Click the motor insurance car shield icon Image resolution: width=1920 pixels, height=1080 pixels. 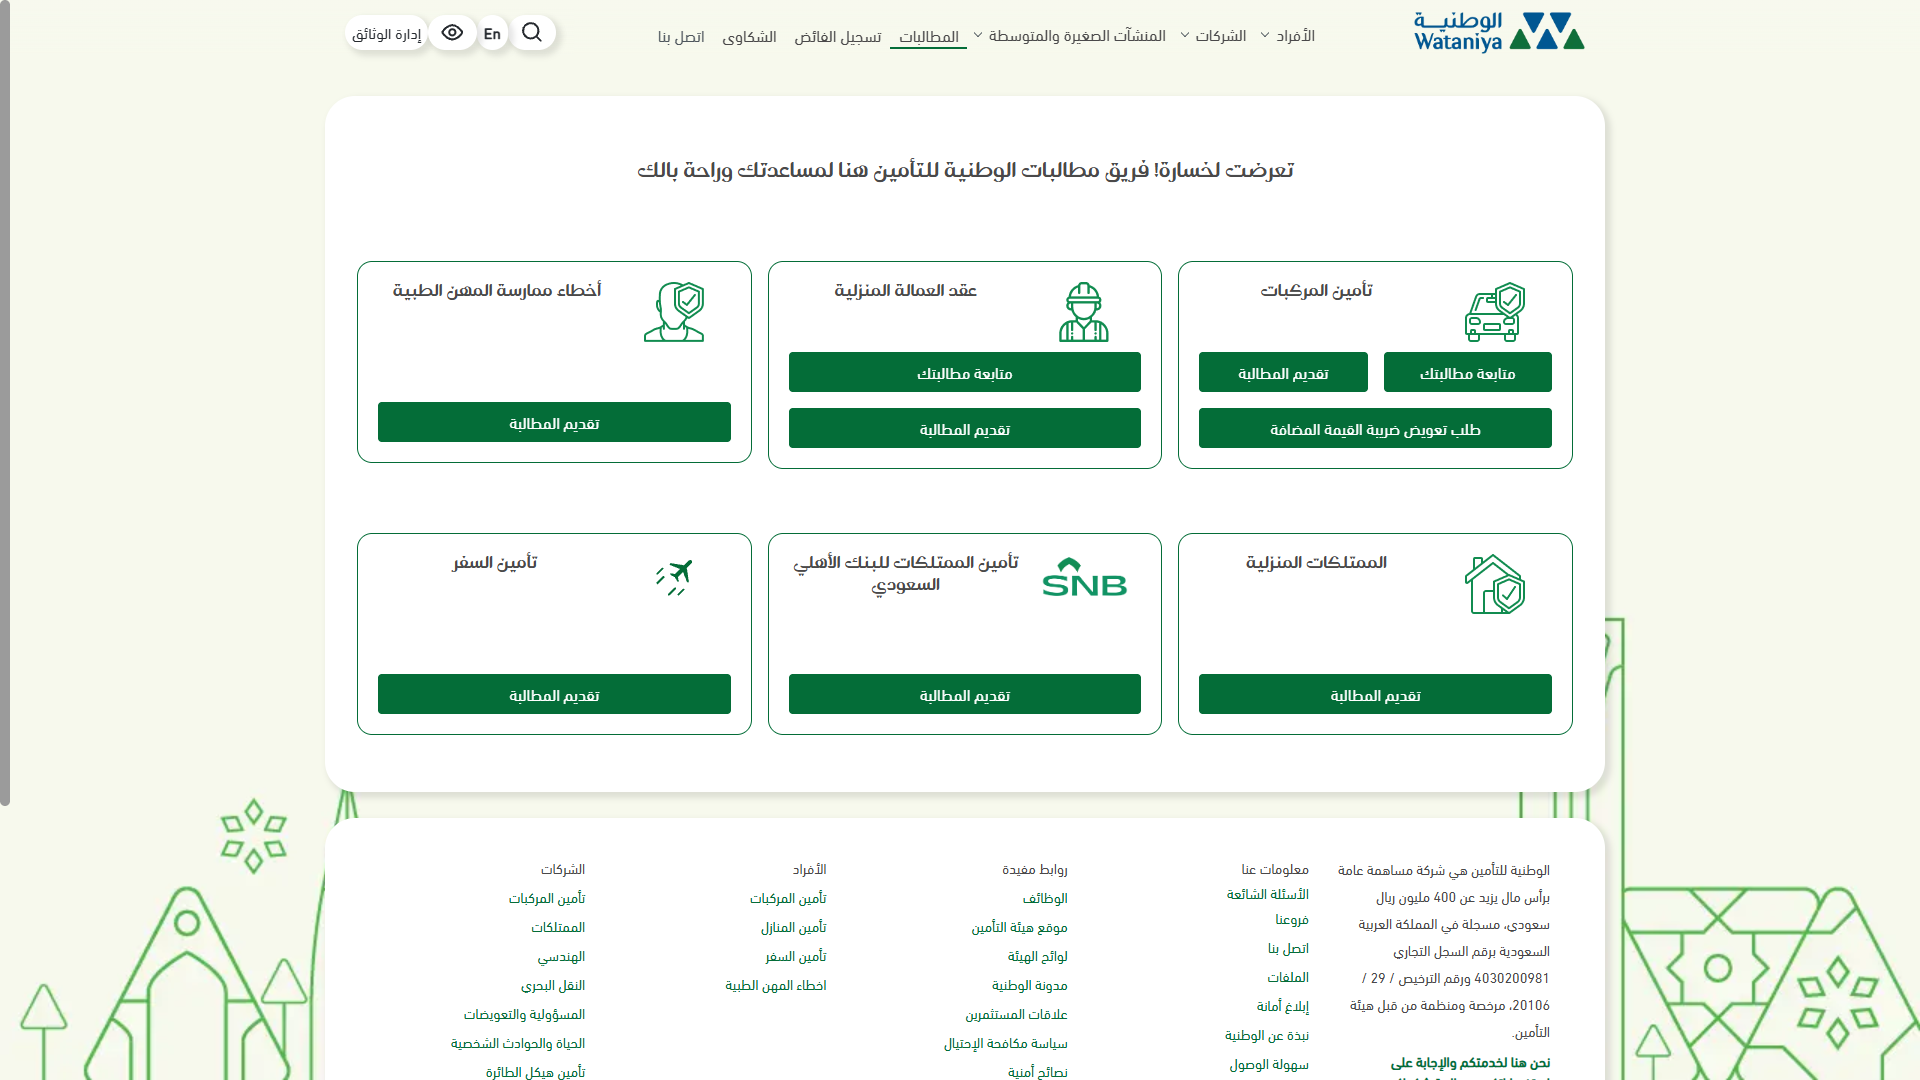[x=1495, y=312]
